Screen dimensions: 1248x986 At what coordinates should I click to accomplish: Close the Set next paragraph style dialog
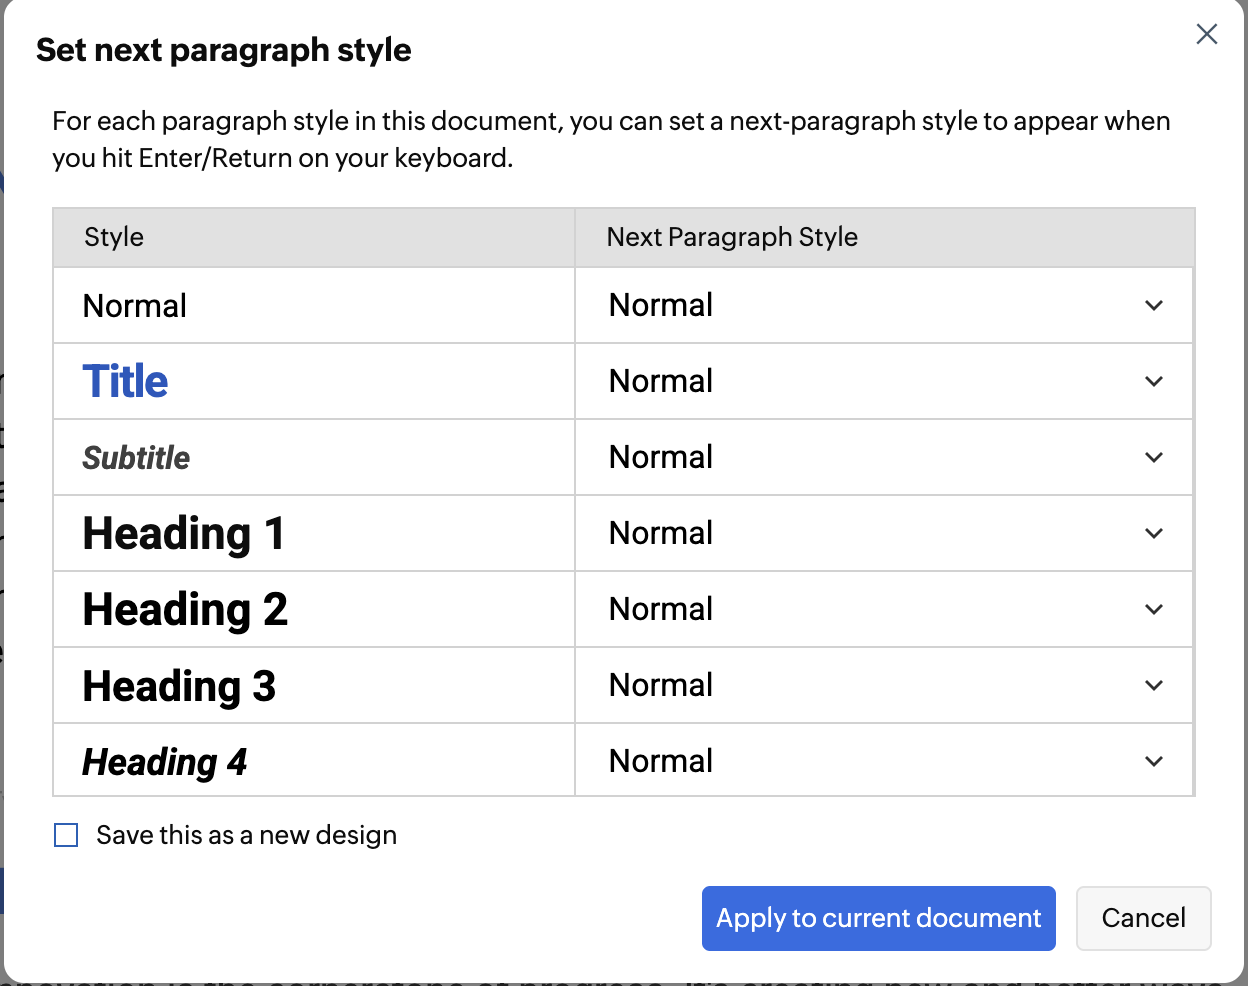point(1207,35)
